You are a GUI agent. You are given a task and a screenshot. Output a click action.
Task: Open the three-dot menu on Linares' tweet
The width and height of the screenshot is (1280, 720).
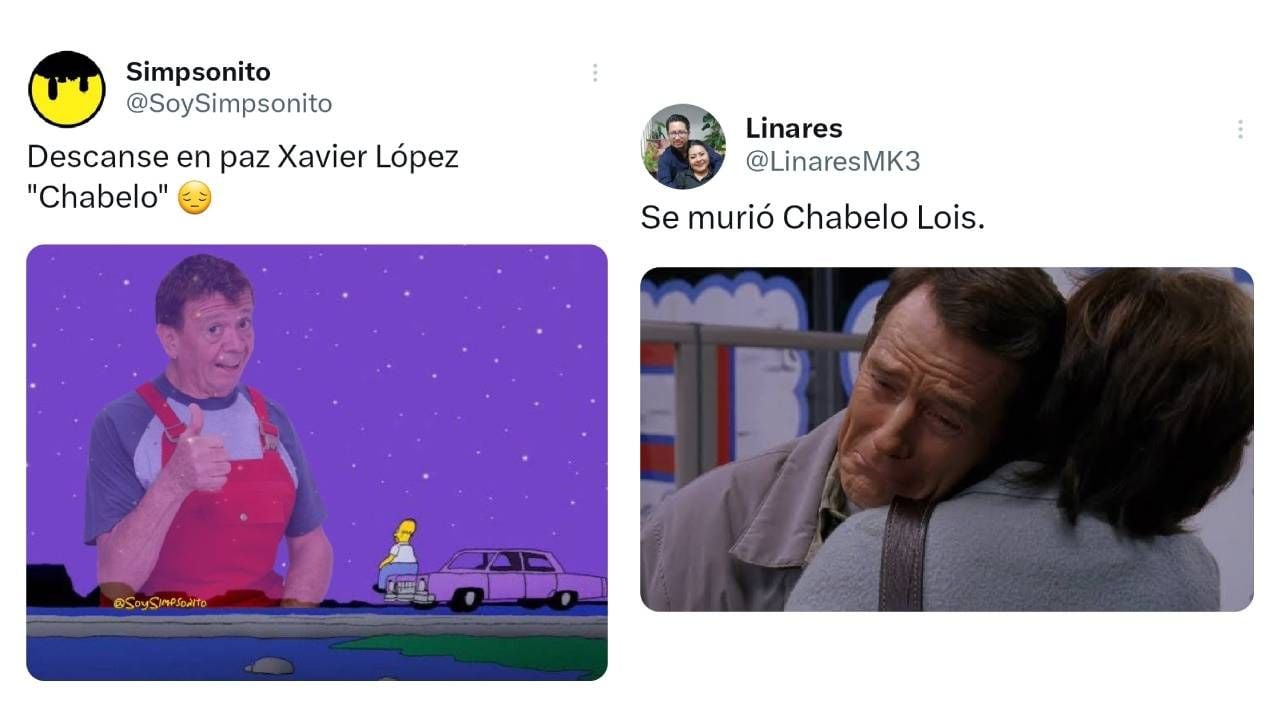point(1240,129)
